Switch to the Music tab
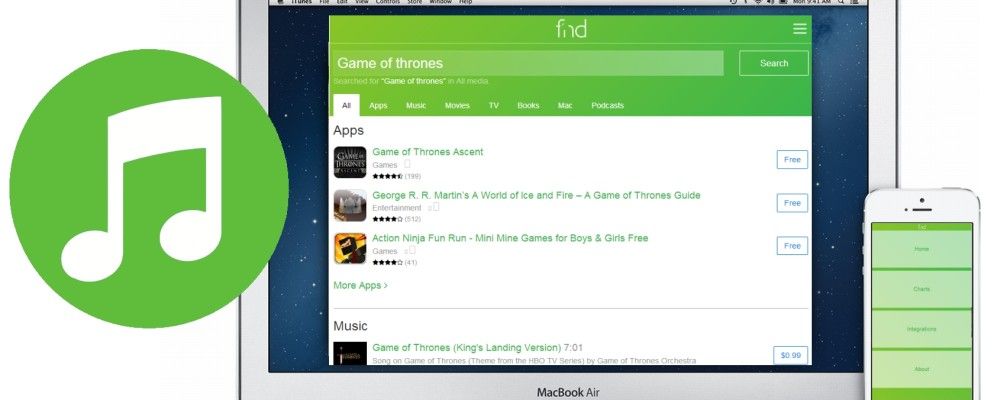 416,105
